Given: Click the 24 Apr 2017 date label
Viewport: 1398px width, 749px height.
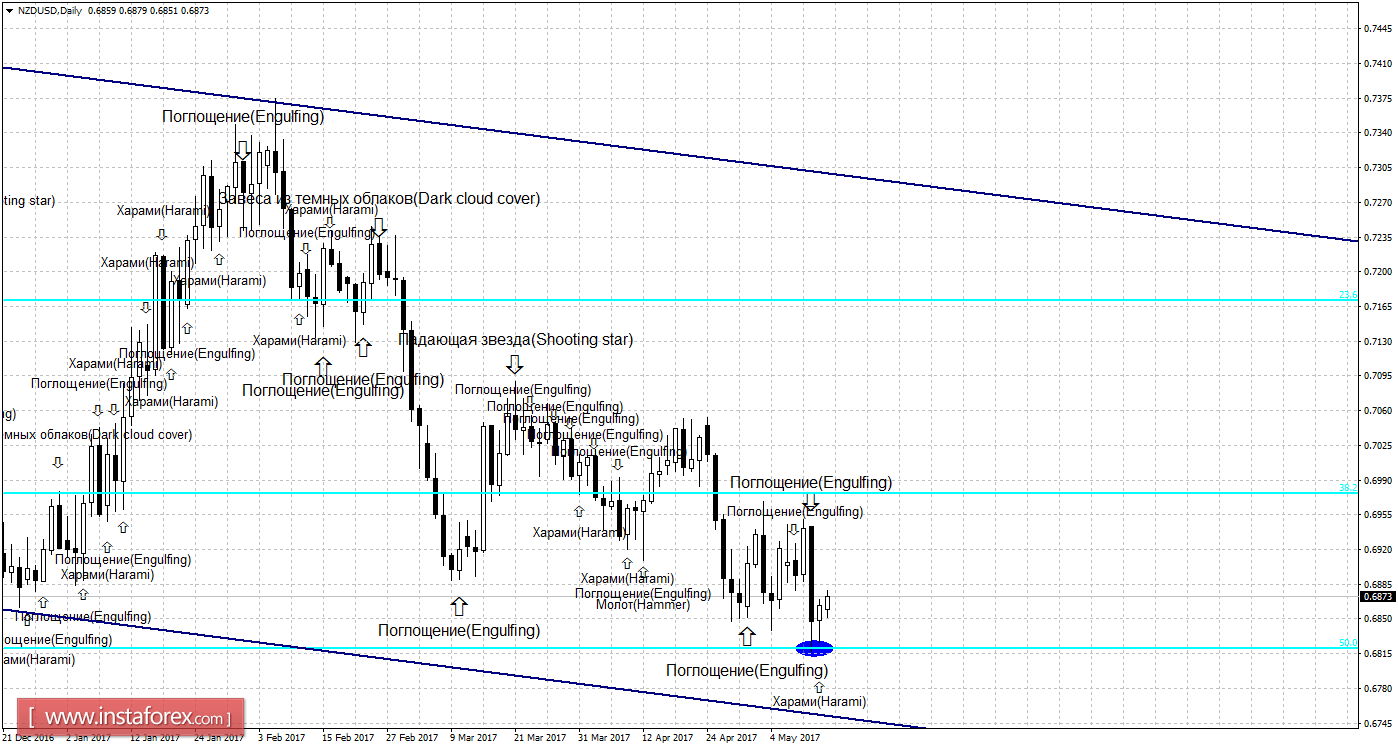Looking at the screenshot, I should (732, 738).
